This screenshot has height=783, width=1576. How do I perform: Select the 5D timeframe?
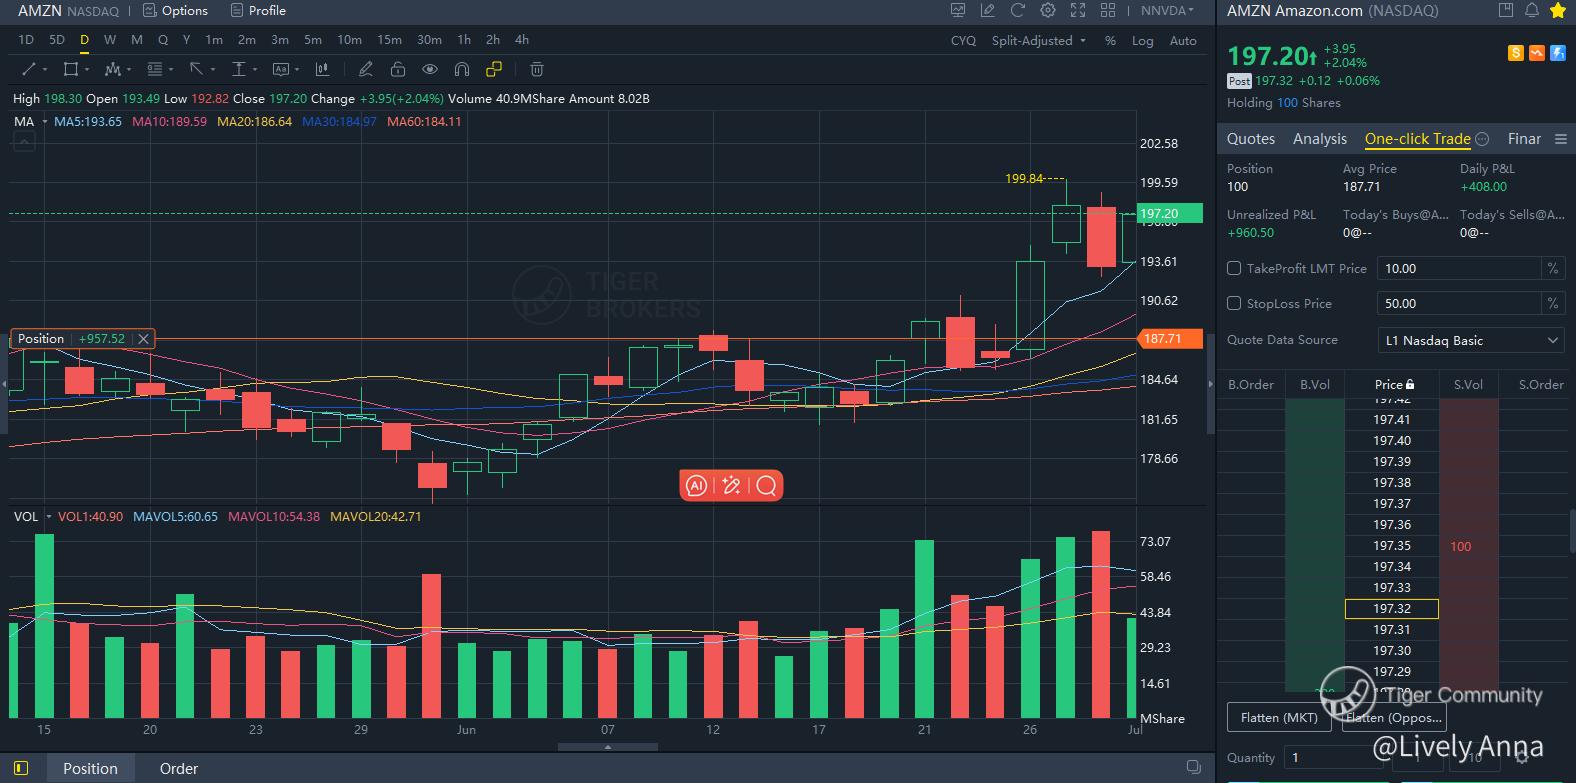(x=57, y=40)
